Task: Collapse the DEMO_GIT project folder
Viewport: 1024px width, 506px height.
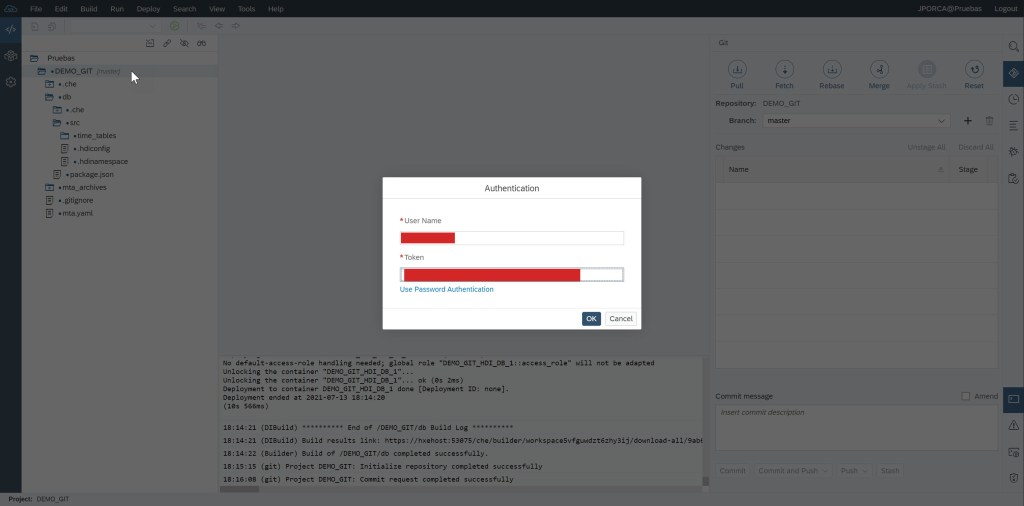Action: click(x=42, y=71)
